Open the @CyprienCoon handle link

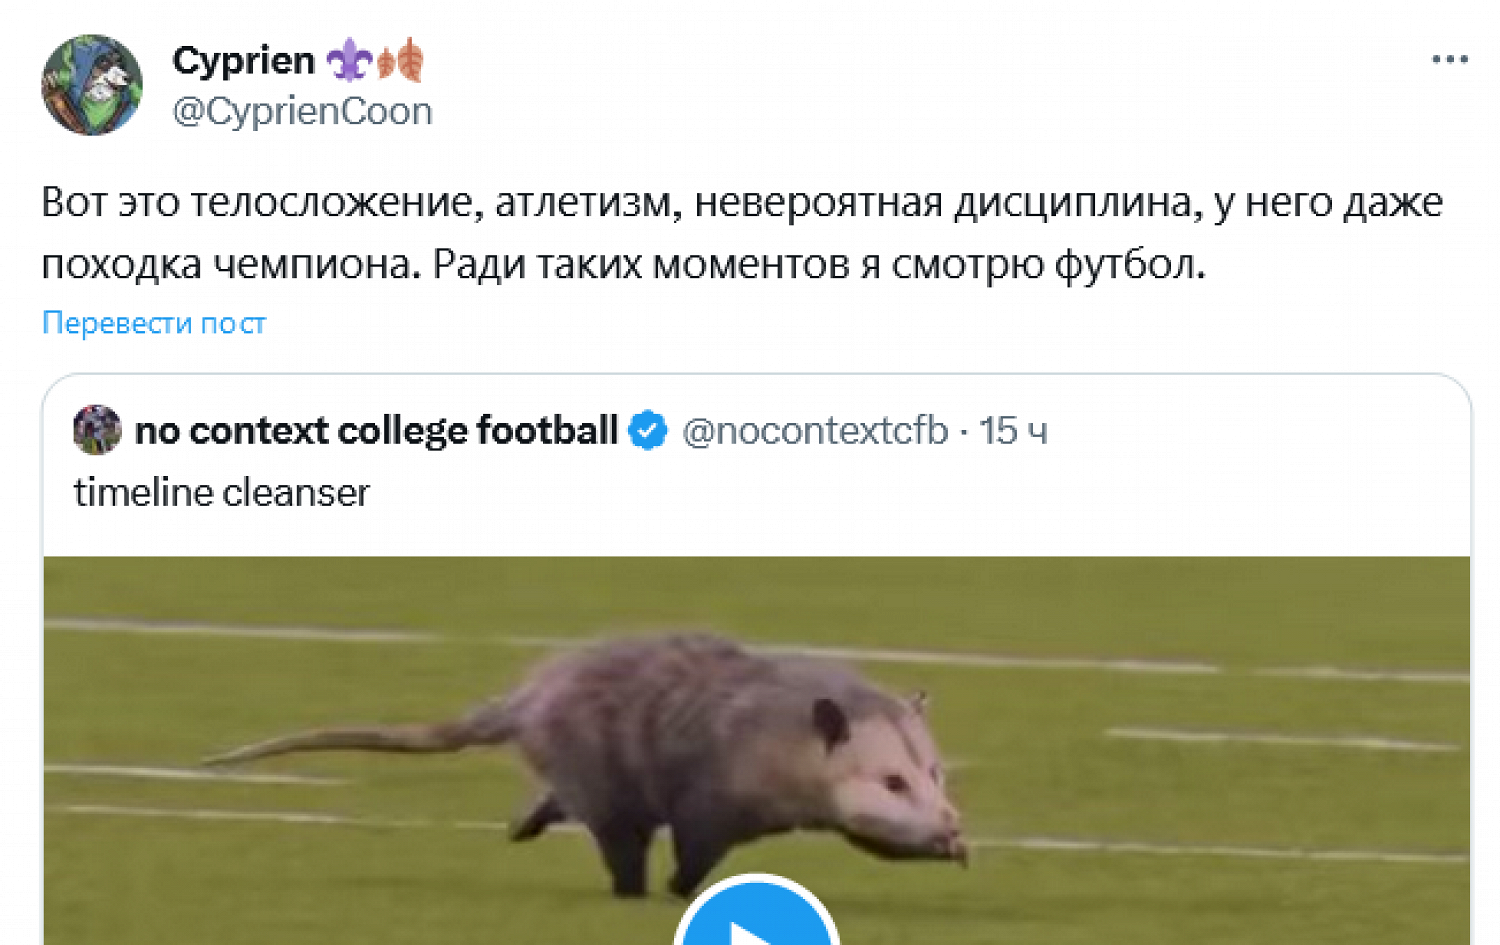302,111
